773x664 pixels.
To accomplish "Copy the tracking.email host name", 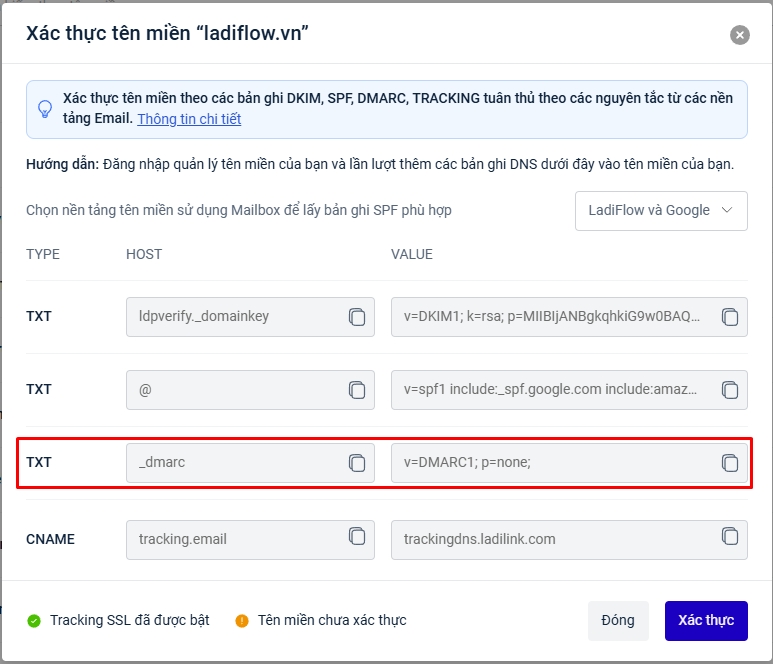I will (x=357, y=537).
